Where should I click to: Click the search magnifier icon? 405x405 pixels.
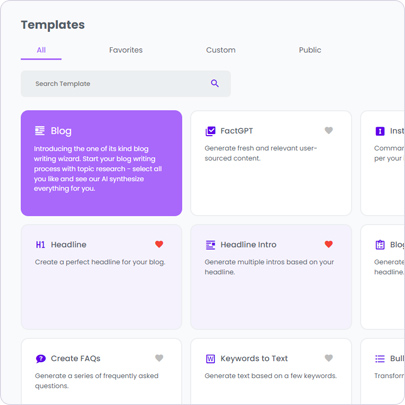click(215, 83)
